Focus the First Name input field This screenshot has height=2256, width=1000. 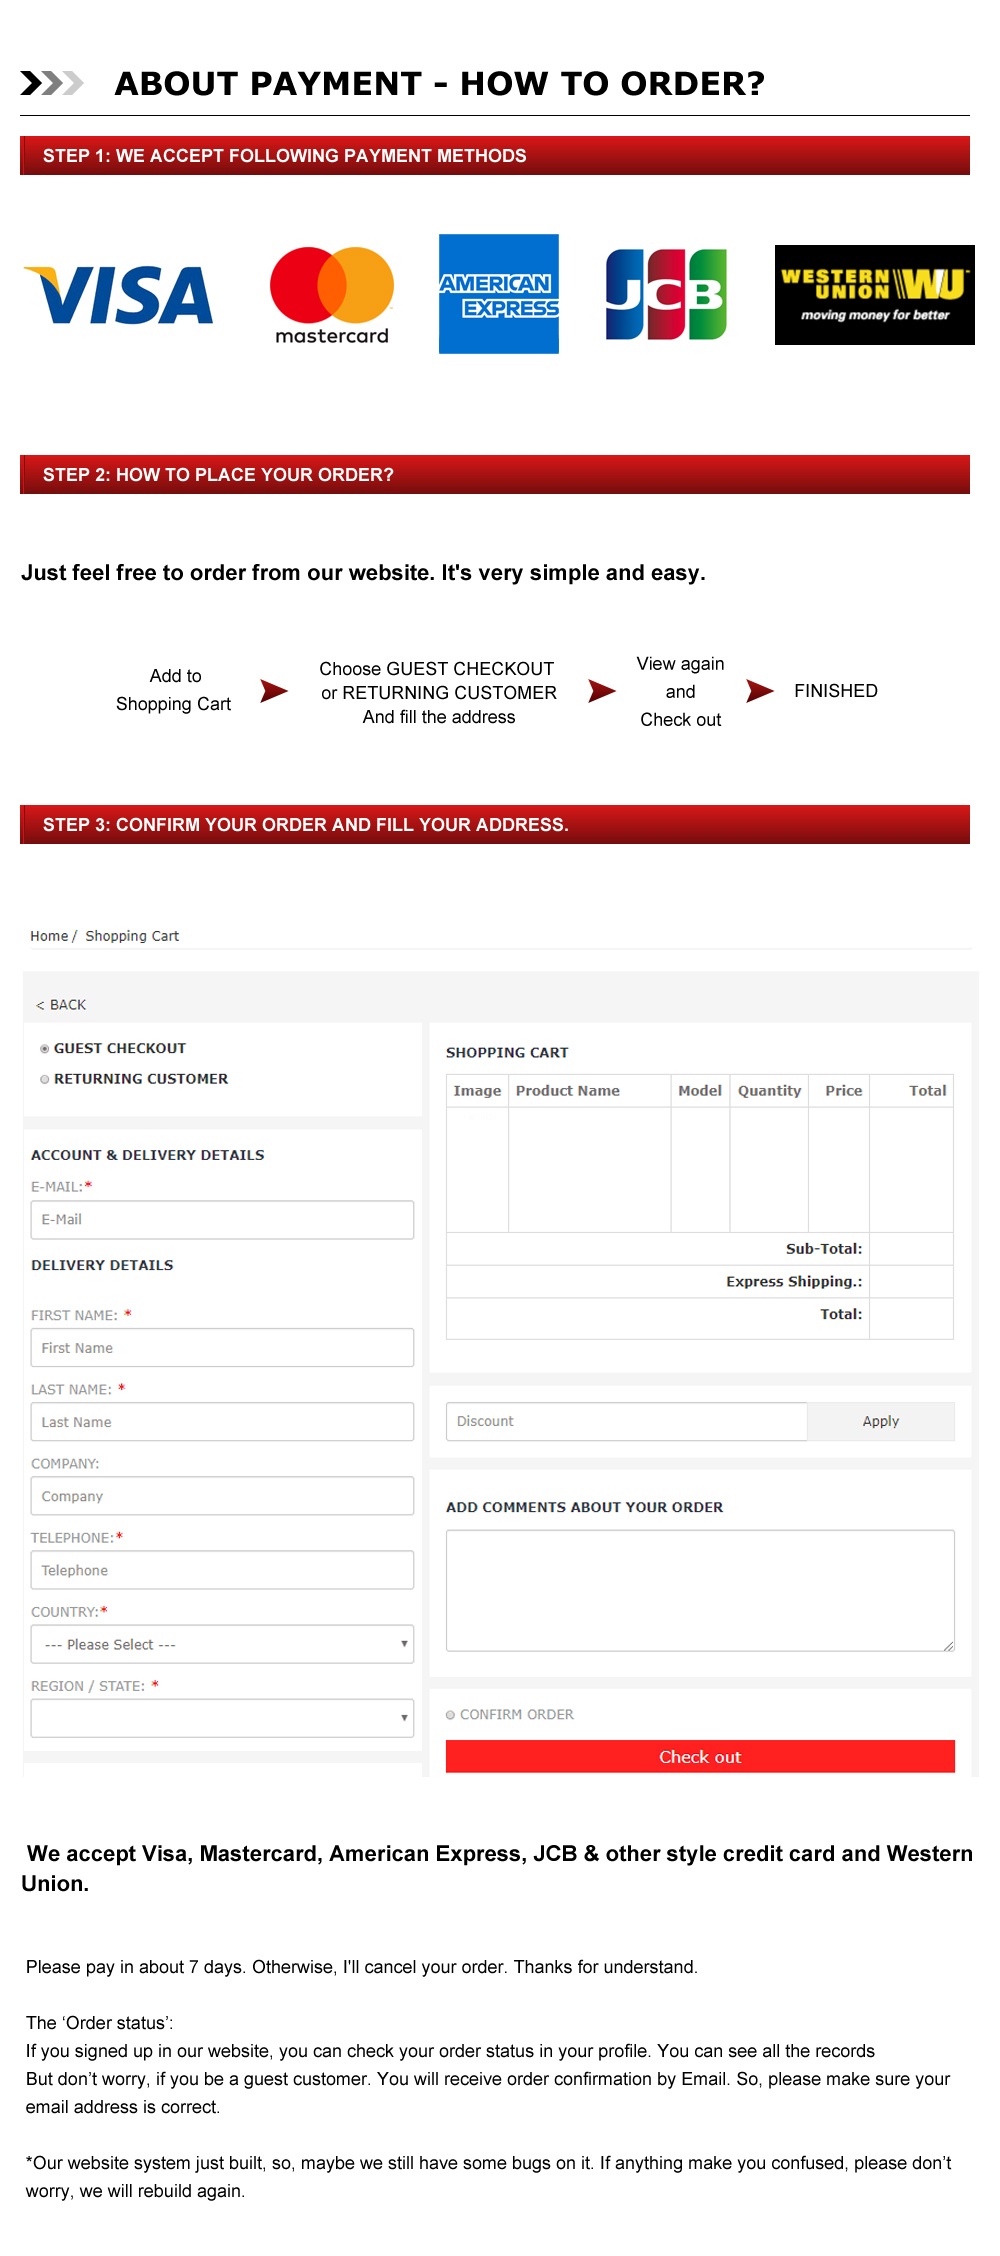click(222, 1348)
